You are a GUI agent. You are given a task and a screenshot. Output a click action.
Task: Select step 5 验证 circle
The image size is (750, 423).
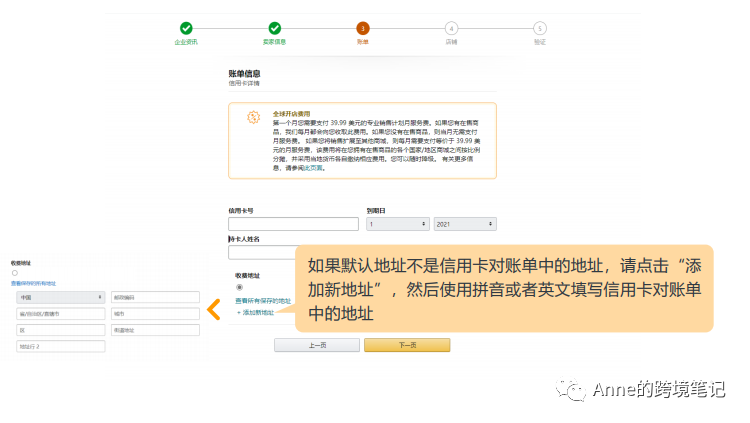pos(540,28)
